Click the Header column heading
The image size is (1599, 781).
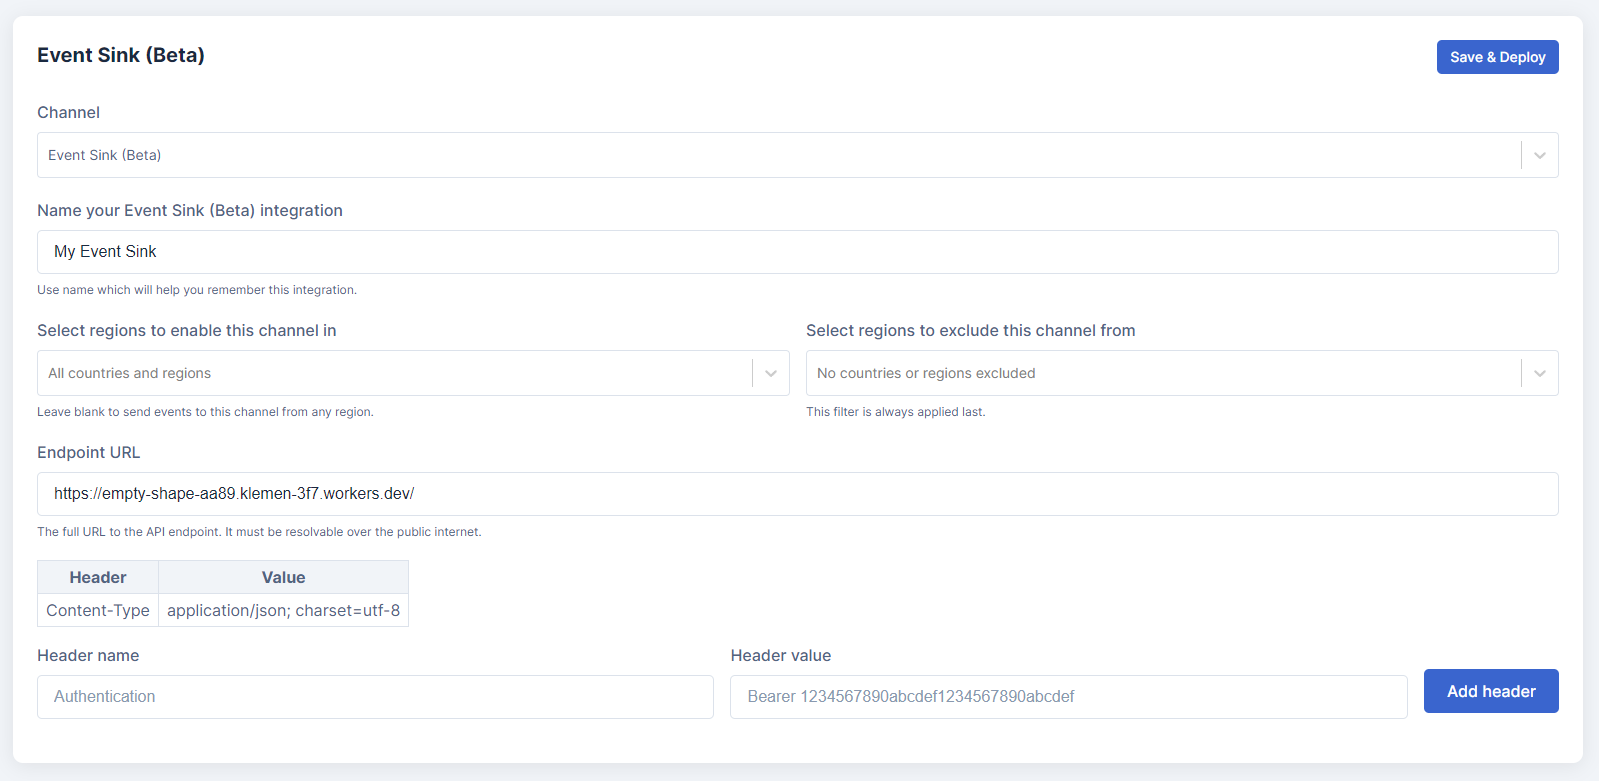click(98, 577)
